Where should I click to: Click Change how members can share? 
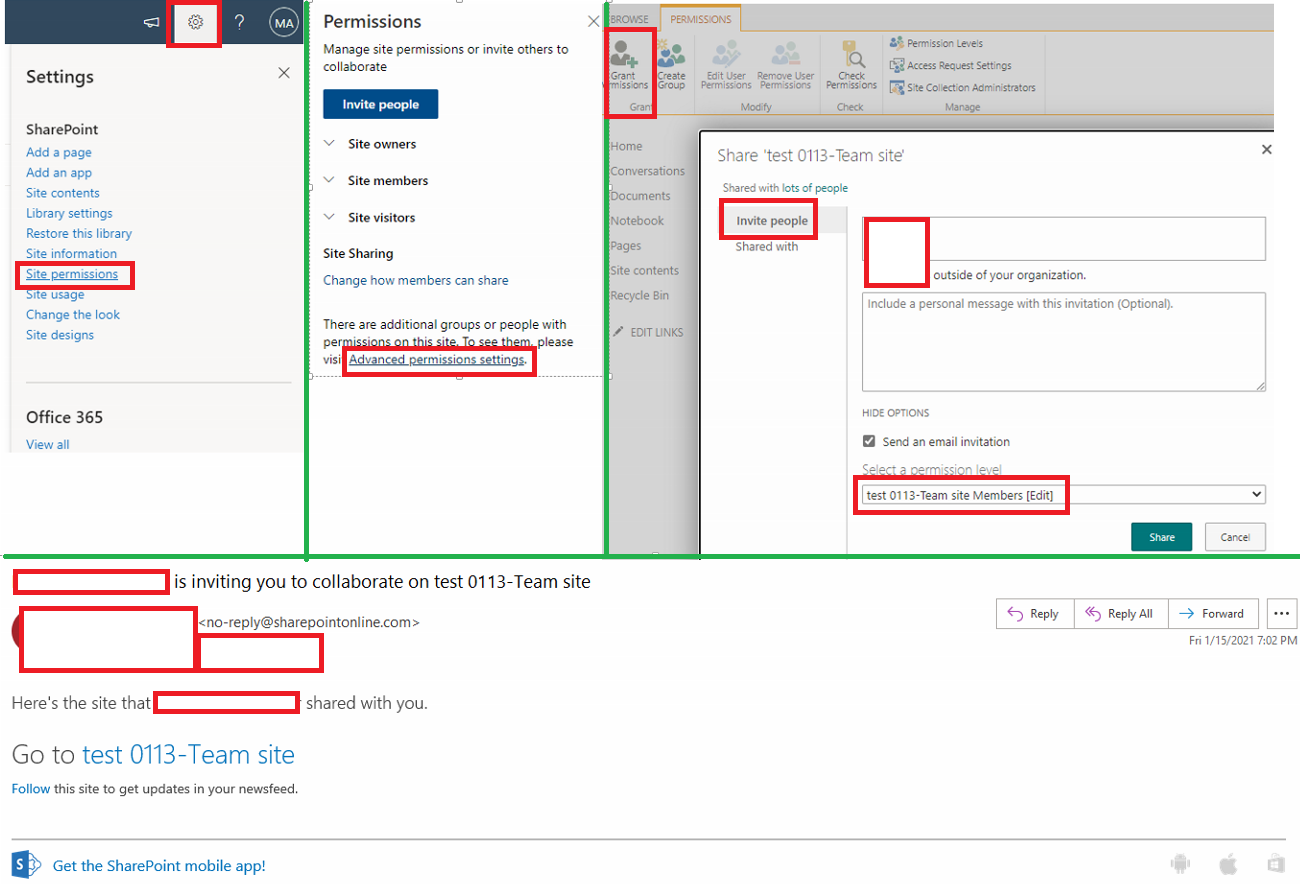pyautogui.click(x=416, y=280)
